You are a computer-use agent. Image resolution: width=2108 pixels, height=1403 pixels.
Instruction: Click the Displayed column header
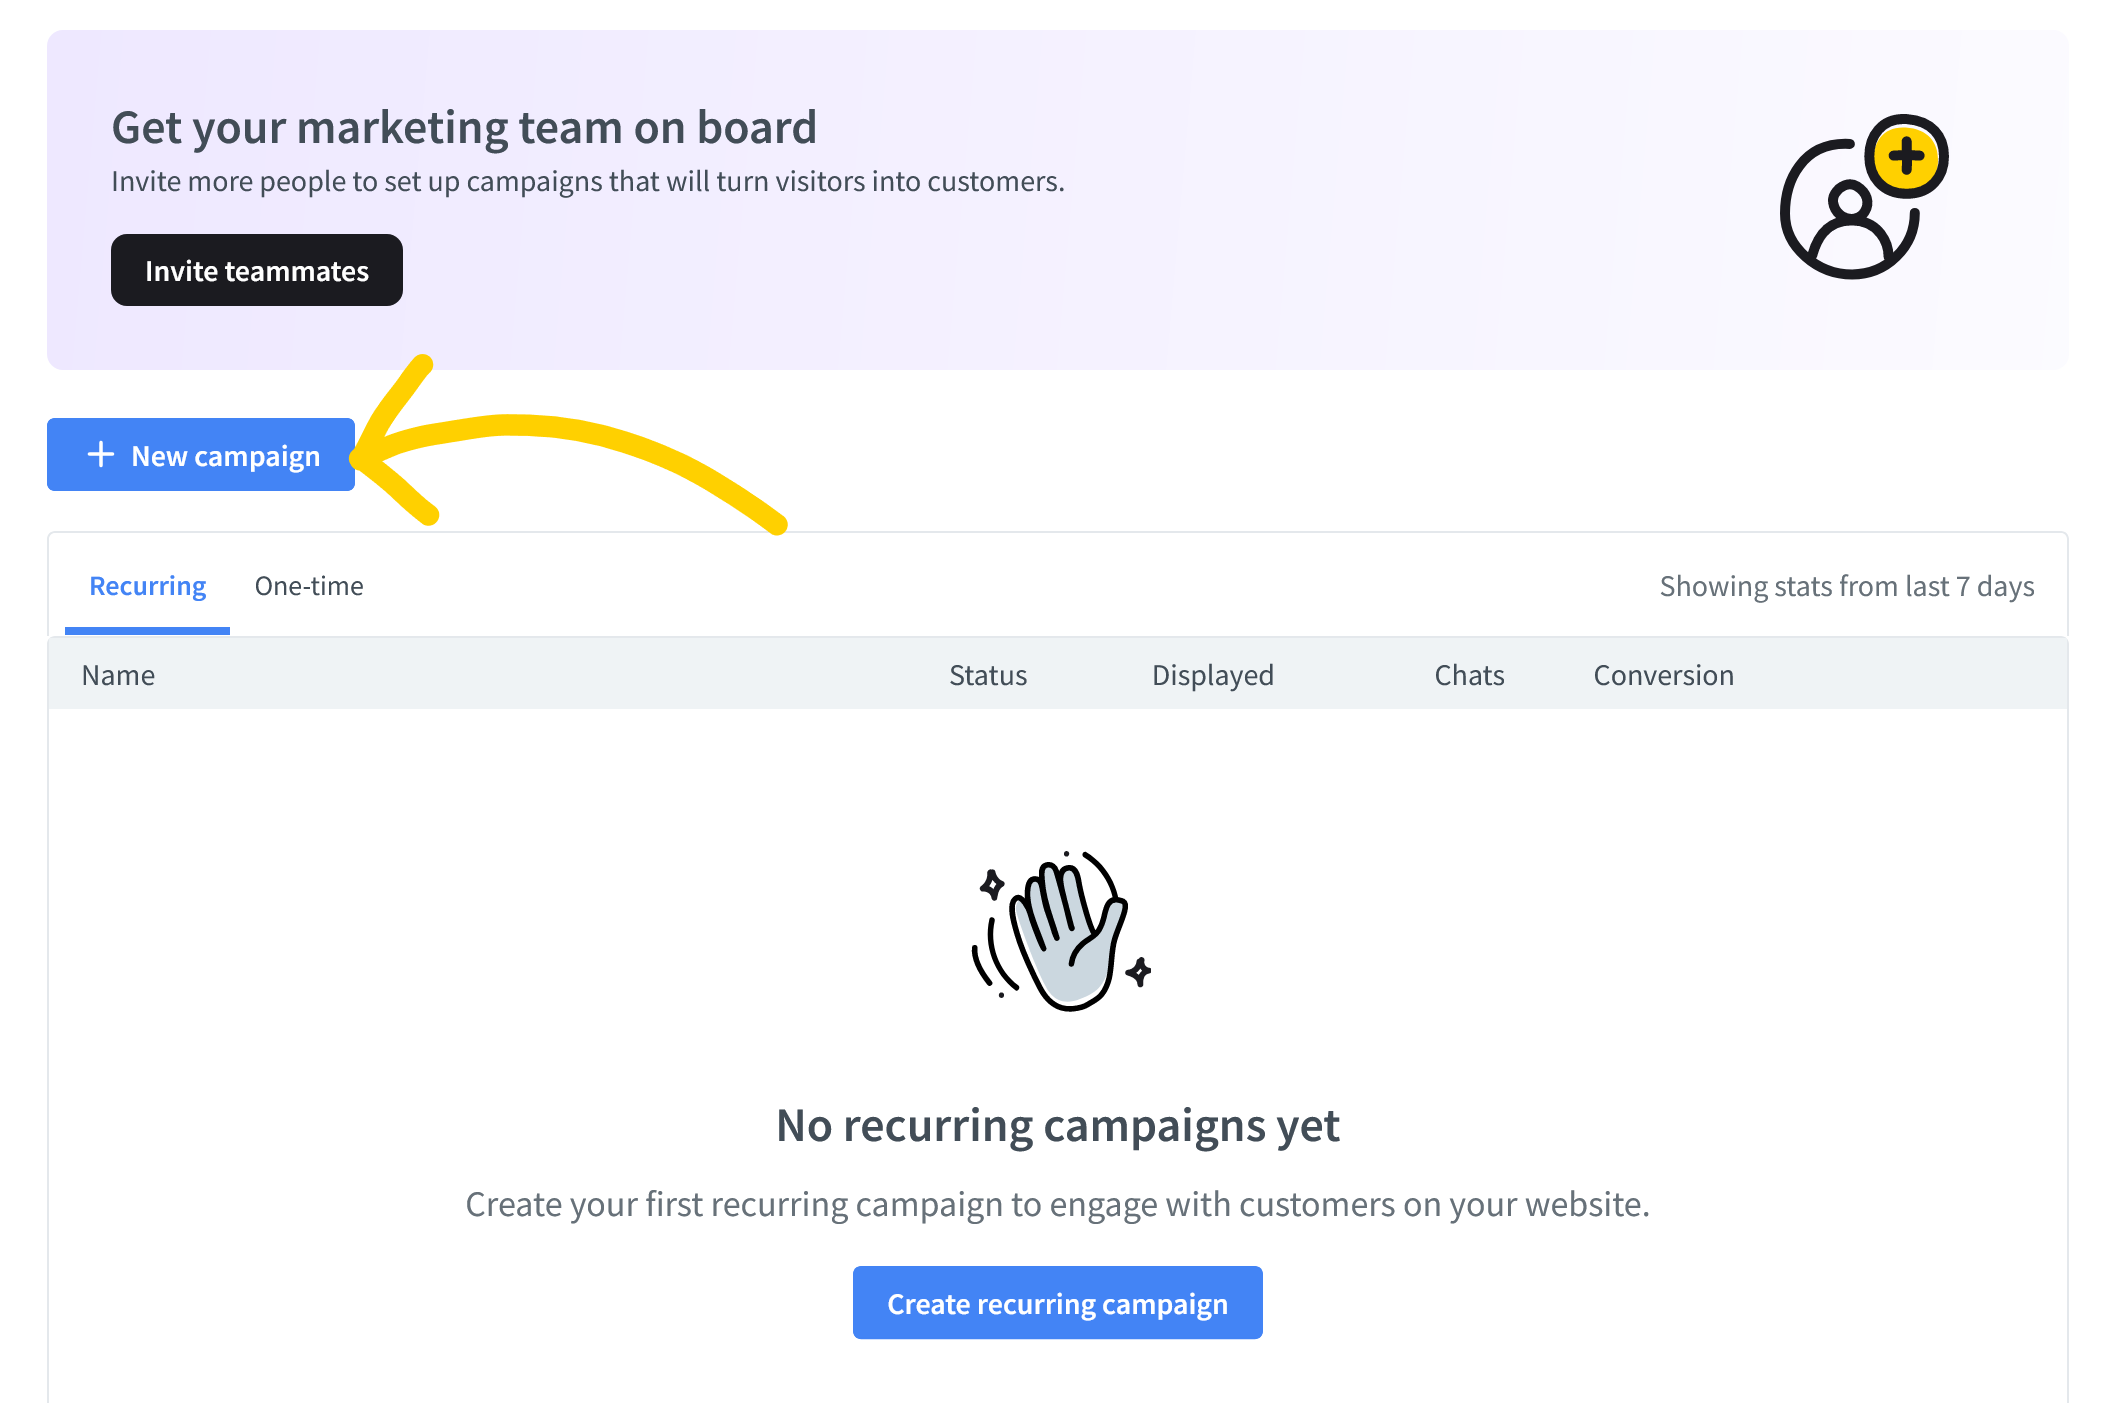click(x=1213, y=675)
